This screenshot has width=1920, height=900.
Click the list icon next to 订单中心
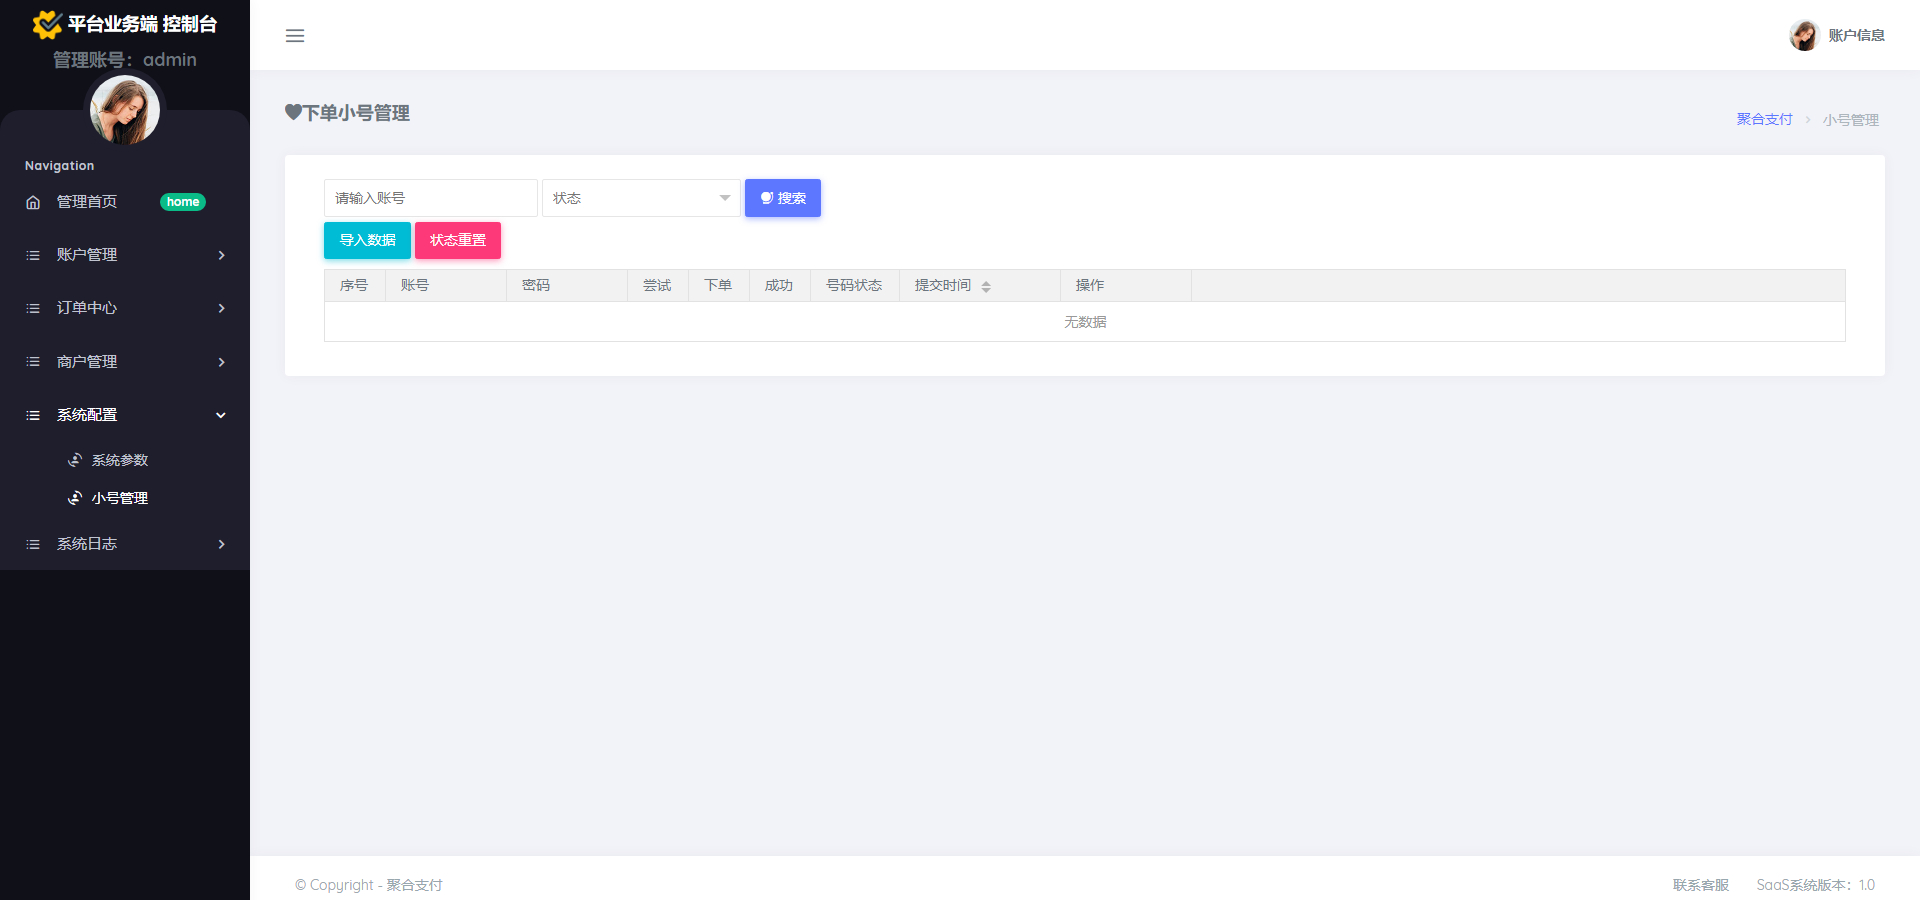[33, 308]
